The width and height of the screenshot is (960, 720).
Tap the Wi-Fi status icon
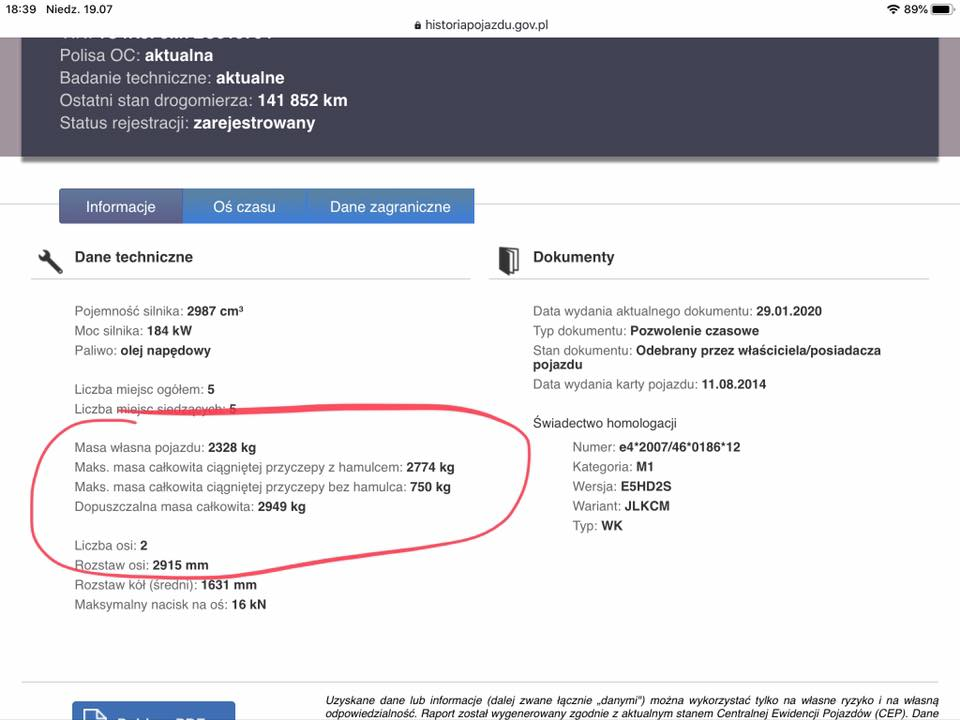click(893, 9)
